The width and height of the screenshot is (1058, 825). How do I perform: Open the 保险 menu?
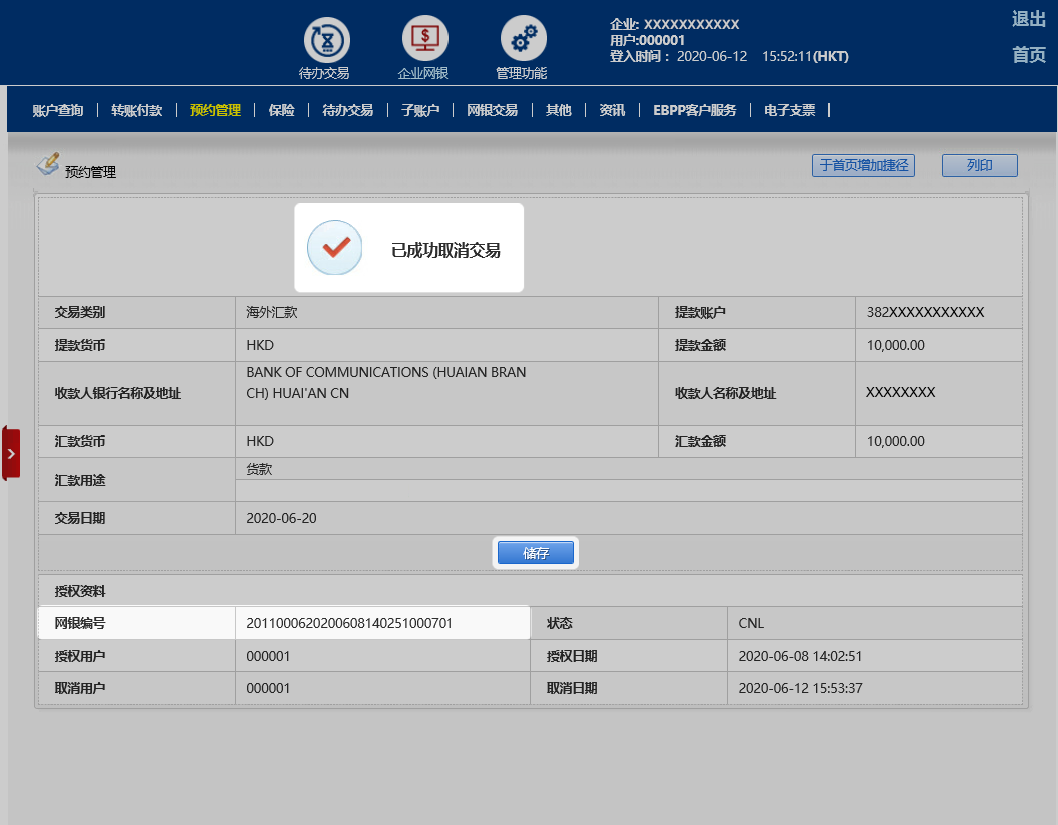281,110
